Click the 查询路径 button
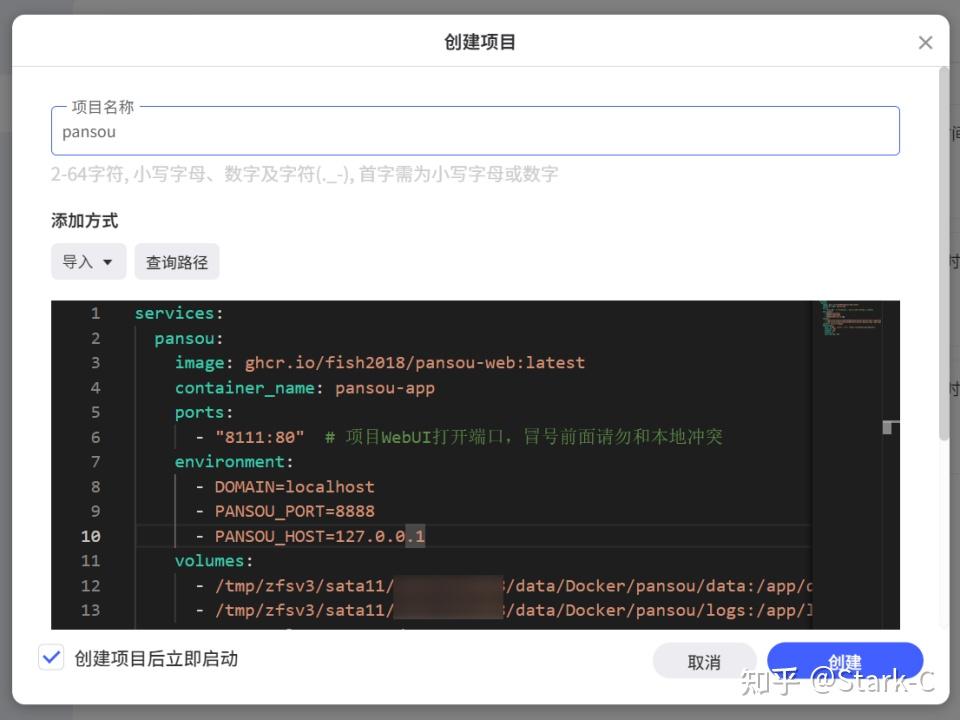This screenshot has width=960, height=720. coord(176,261)
